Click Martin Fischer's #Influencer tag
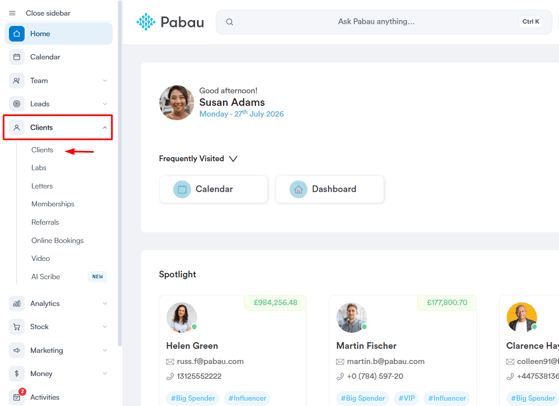This screenshot has height=406, width=559. tap(447, 398)
